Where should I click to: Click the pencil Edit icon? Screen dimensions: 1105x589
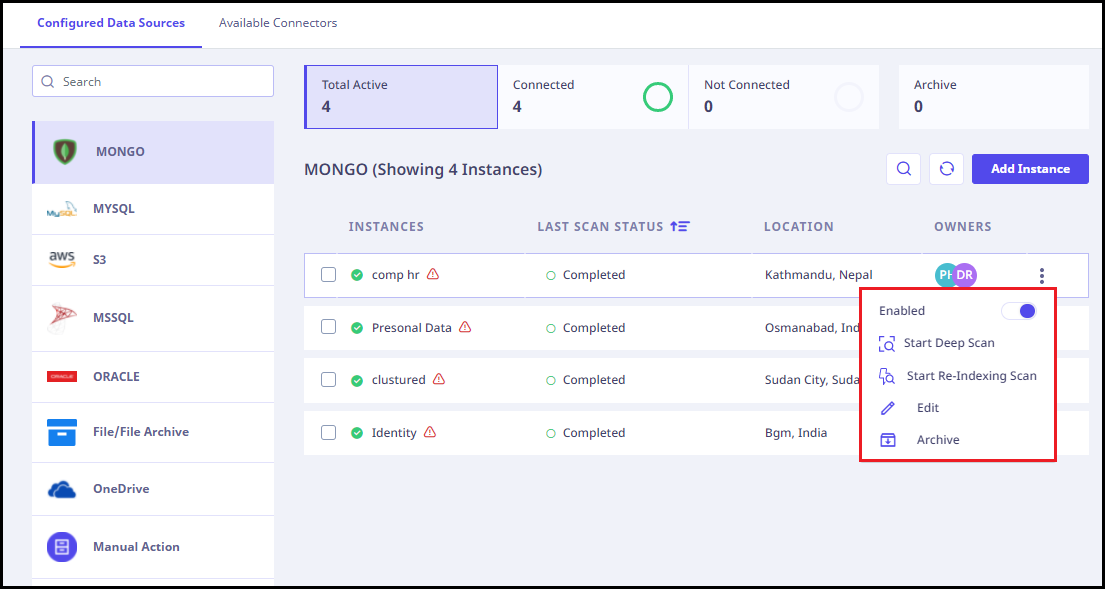887,408
